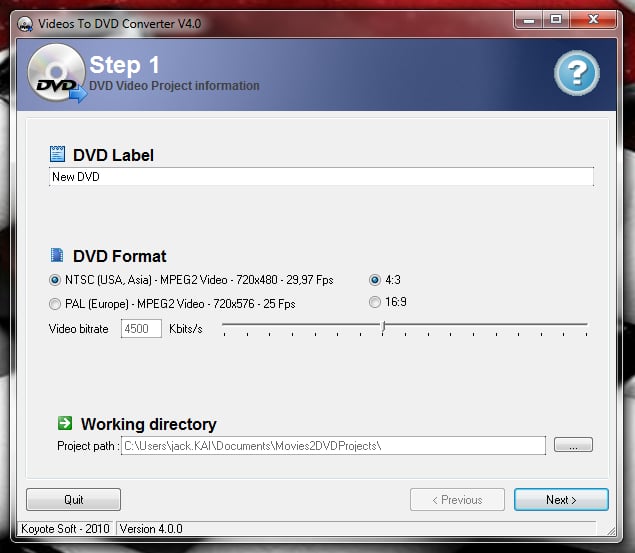Click the Project path field
This screenshot has height=553, width=635.
click(x=333, y=446)
